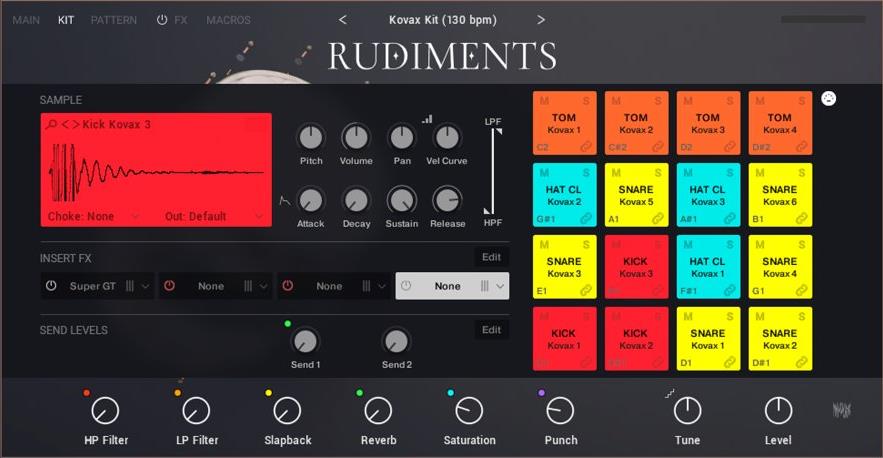Click the Super GT slot handle bars
The image size is (883, 458).
[x=130, y=286]
